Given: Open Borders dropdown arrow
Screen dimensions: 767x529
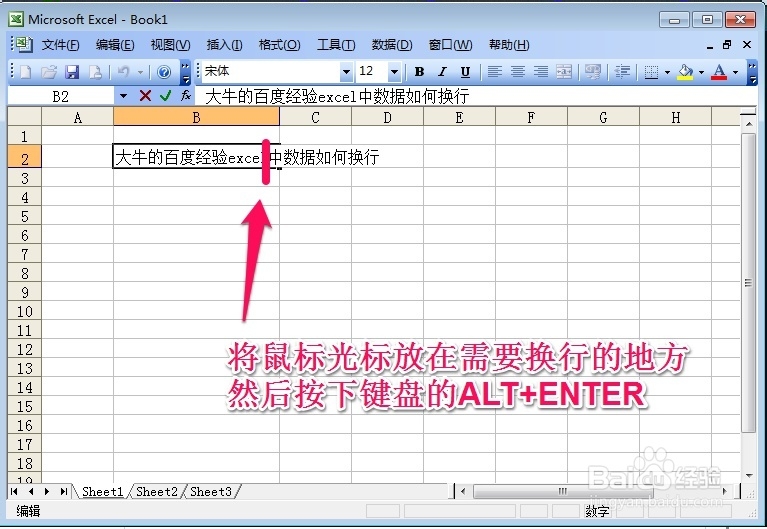Looking at the screenshot, I should coord(667,72).
